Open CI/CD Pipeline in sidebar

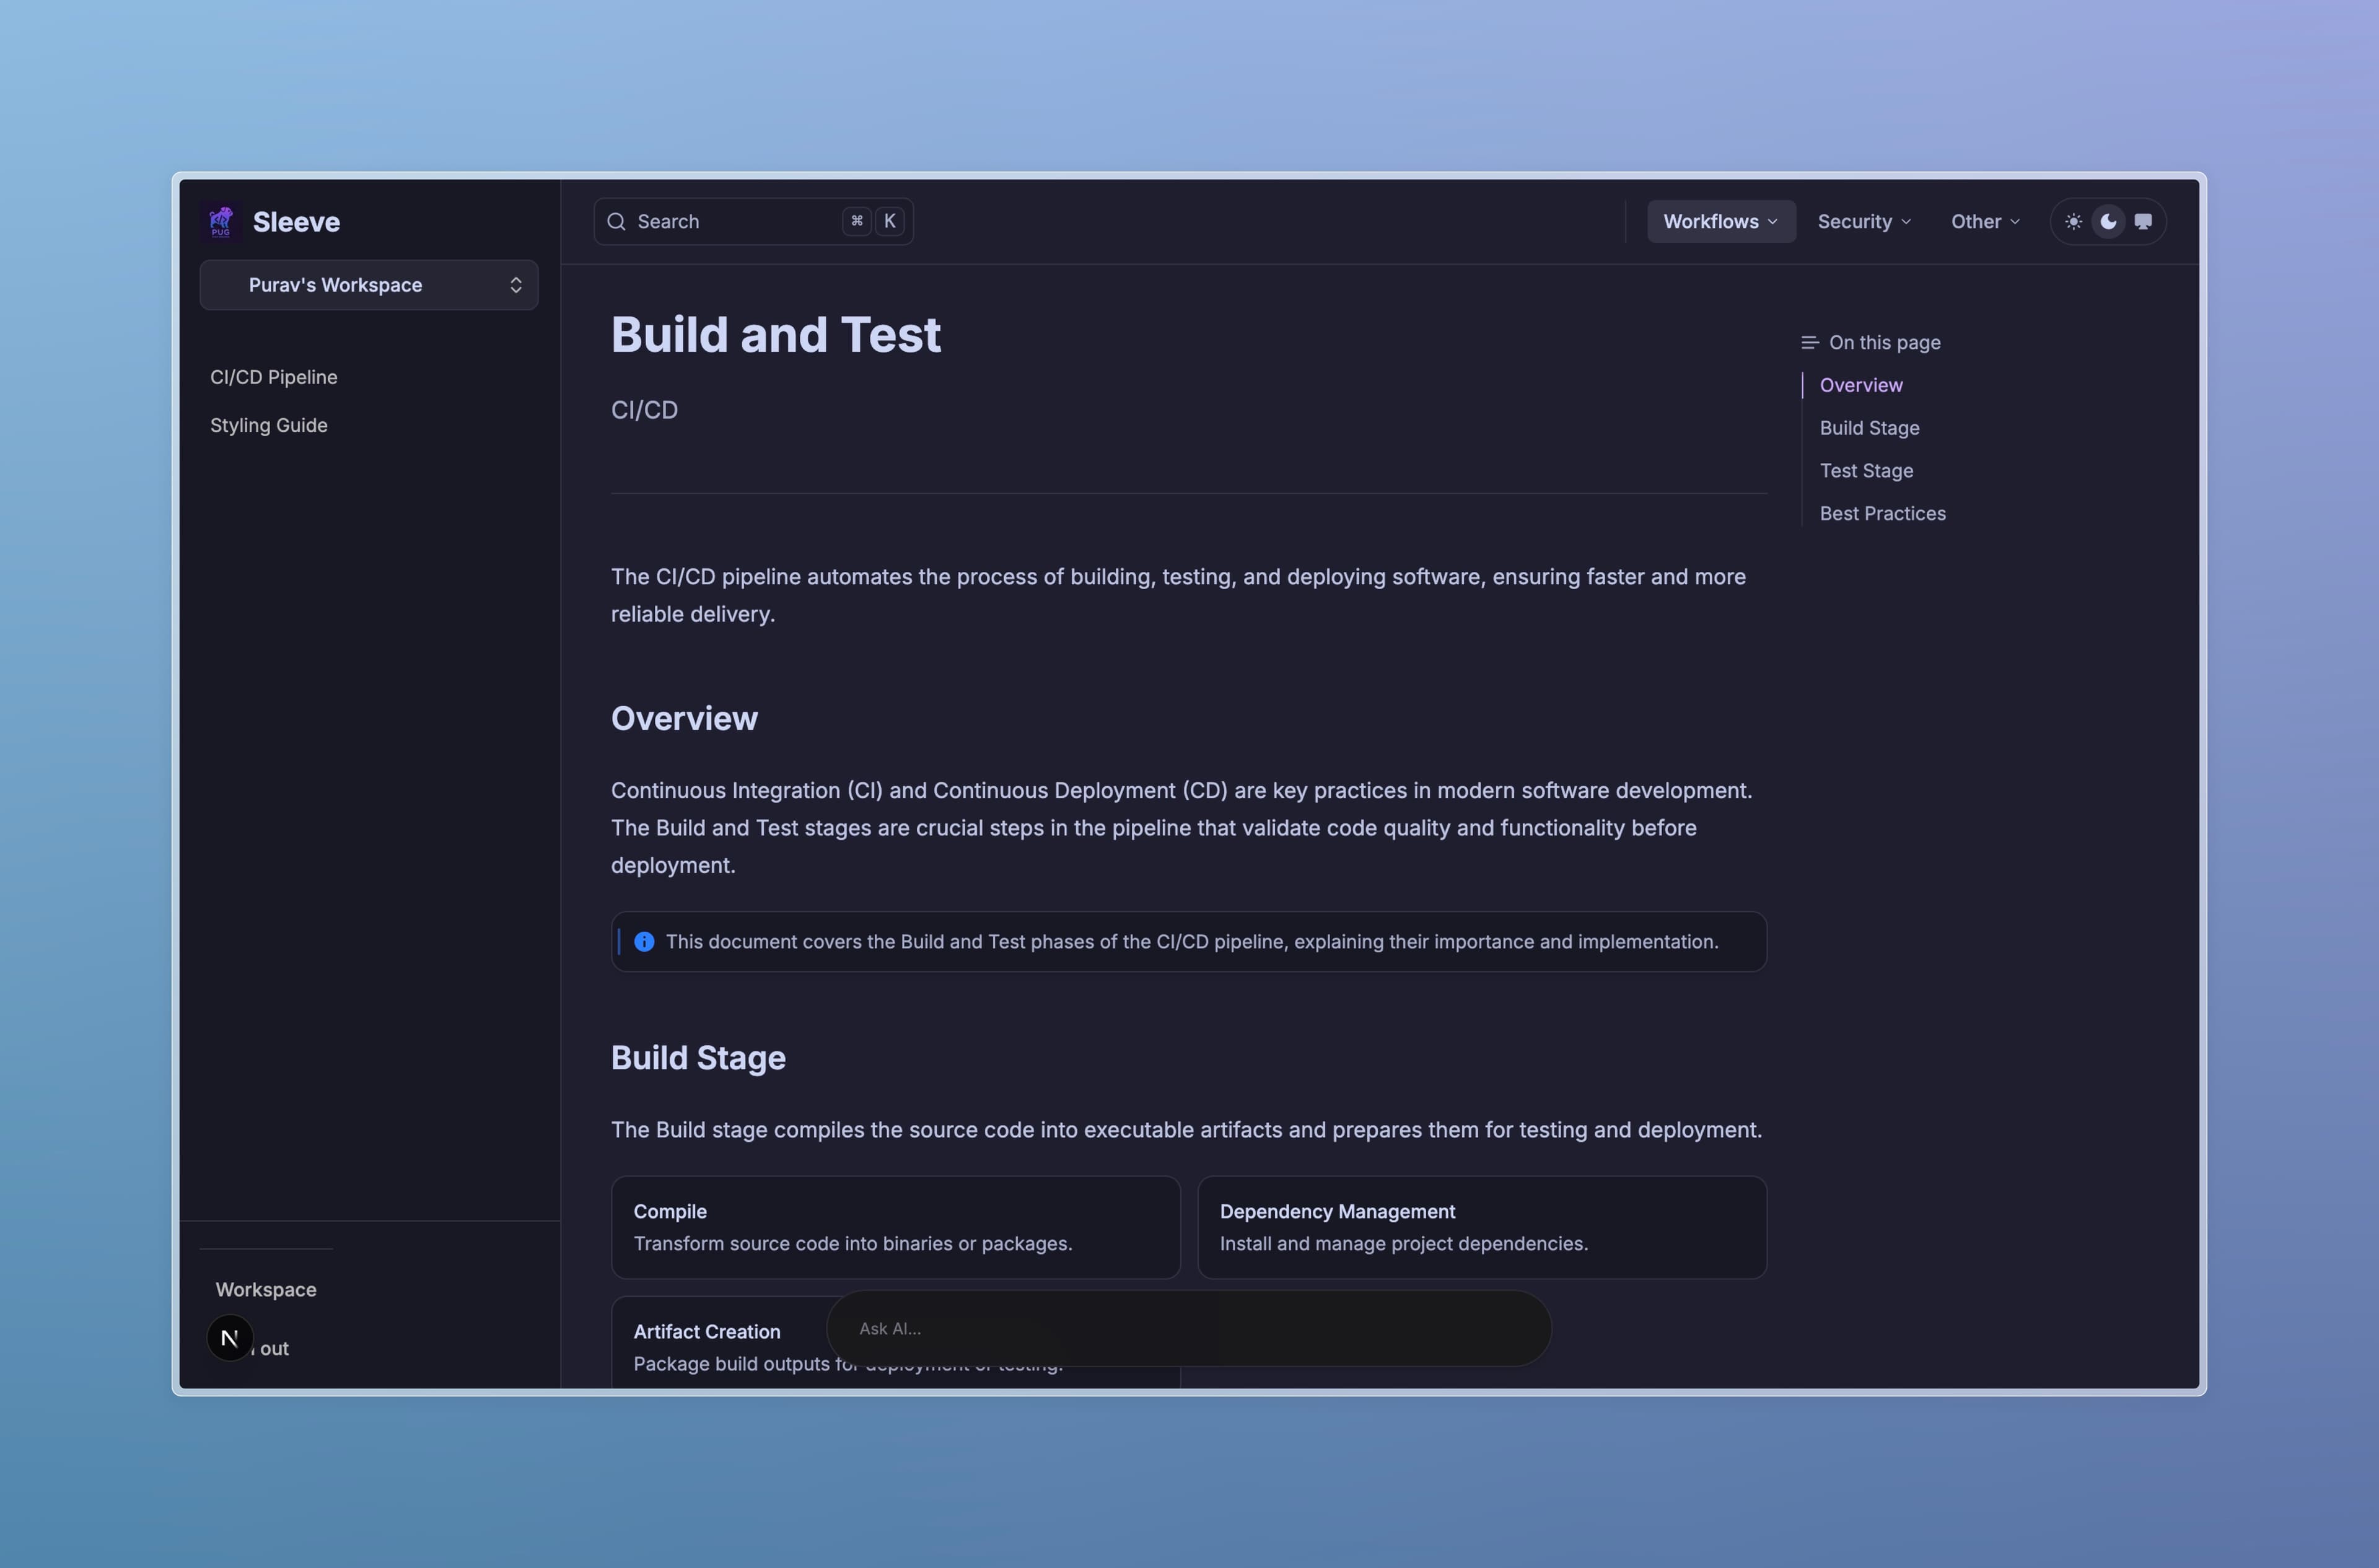pyautogui.click(x=274, y=377)
